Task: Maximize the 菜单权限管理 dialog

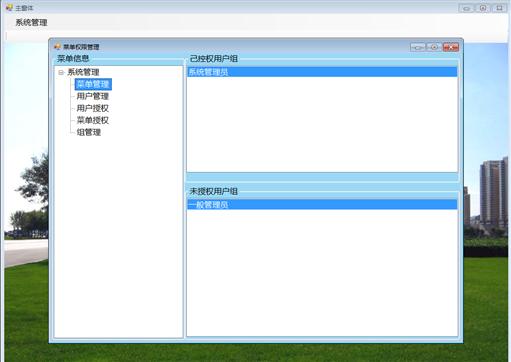Action: [434, 47]
